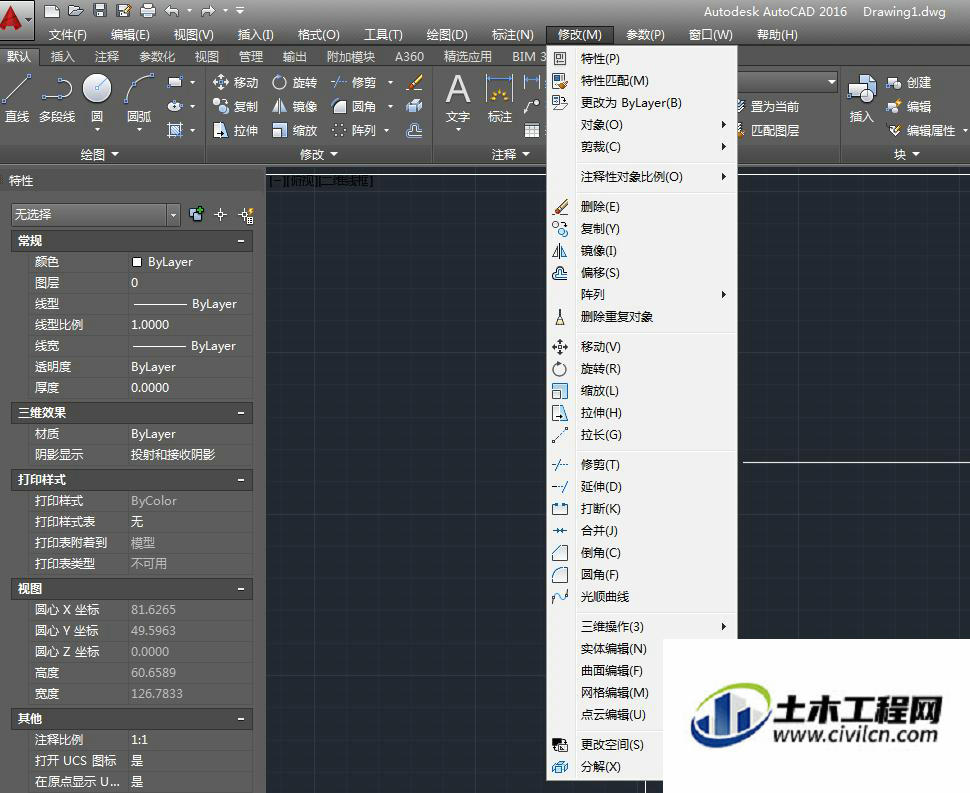
Task: Click the Open file icon in quick access toolbar
Action: [x=75, y=11]
